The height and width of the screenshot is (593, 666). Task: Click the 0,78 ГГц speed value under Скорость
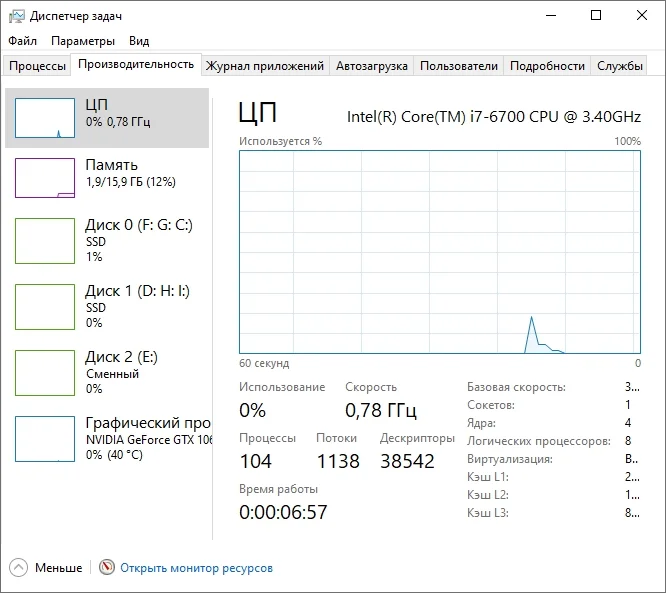[381, 410]
